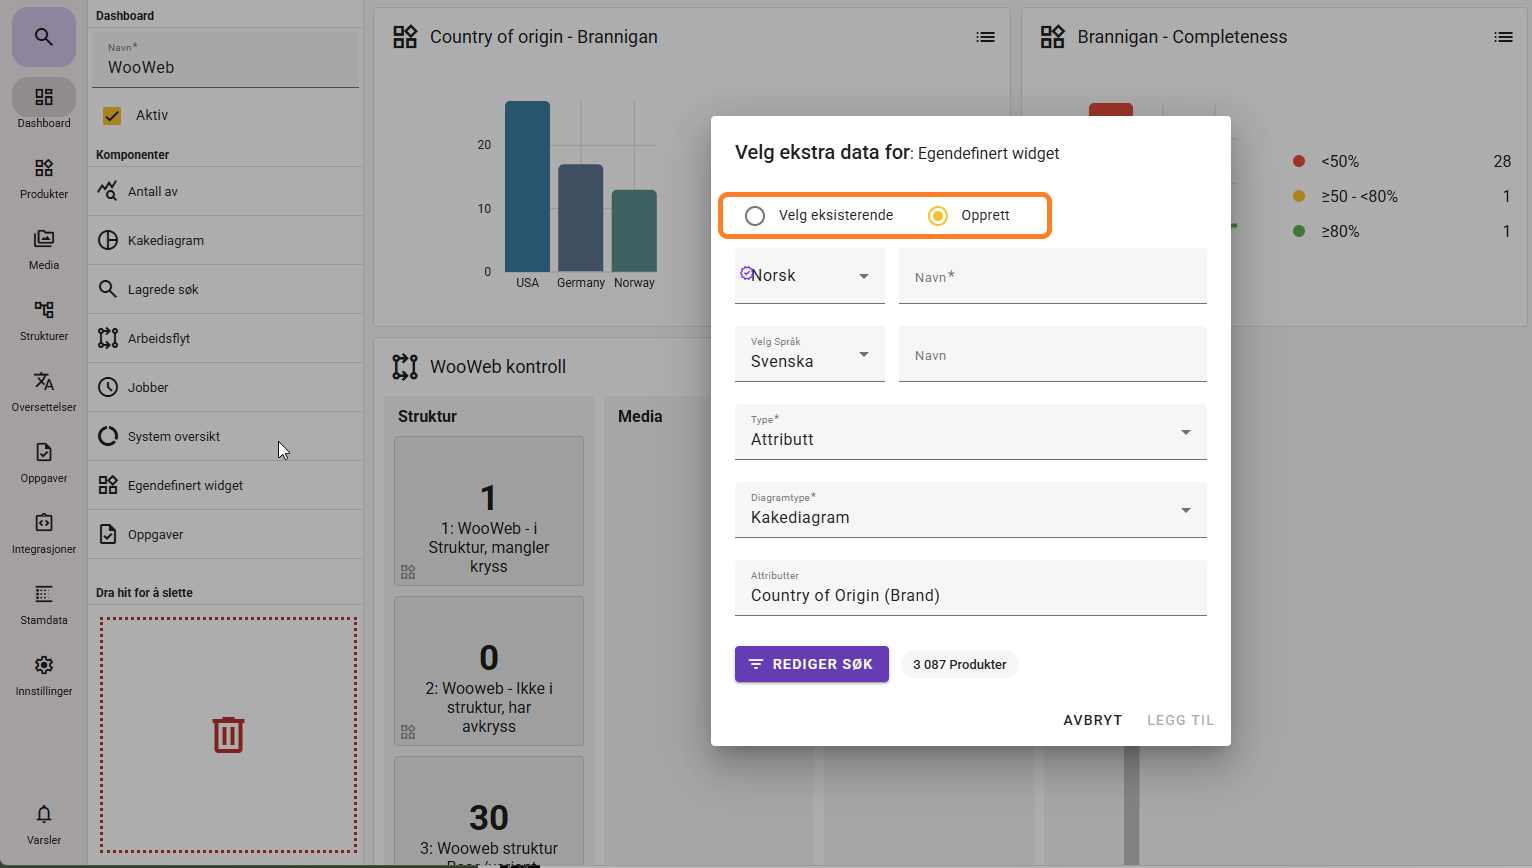Screen dimensions: 1532x868
Task: Click the required Navn field beside Norsk
Action: click(1052, 277)
